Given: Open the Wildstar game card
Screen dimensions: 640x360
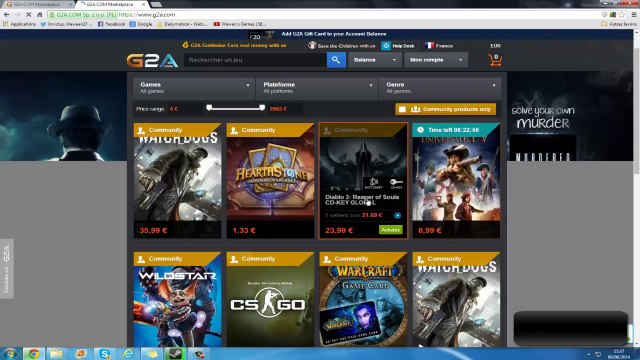Looking at the screenshot, I should (x=178, y=300).
